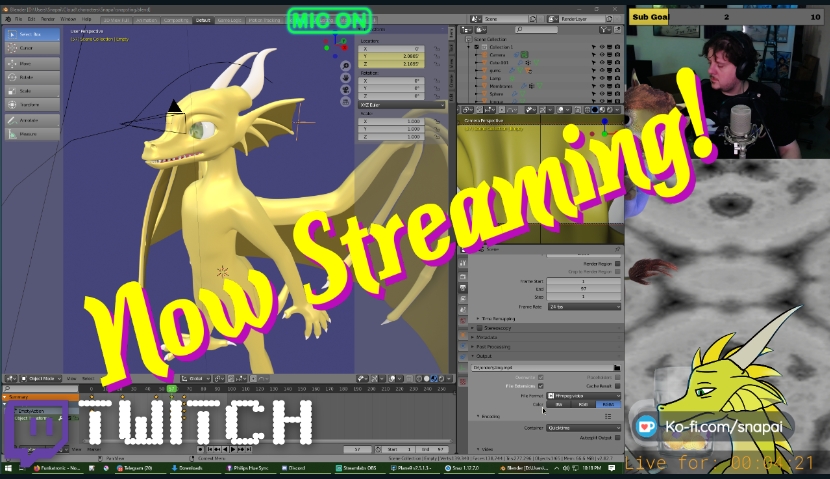Hide Sphere with its eye icon
The image size is (830, 479).
602,94
